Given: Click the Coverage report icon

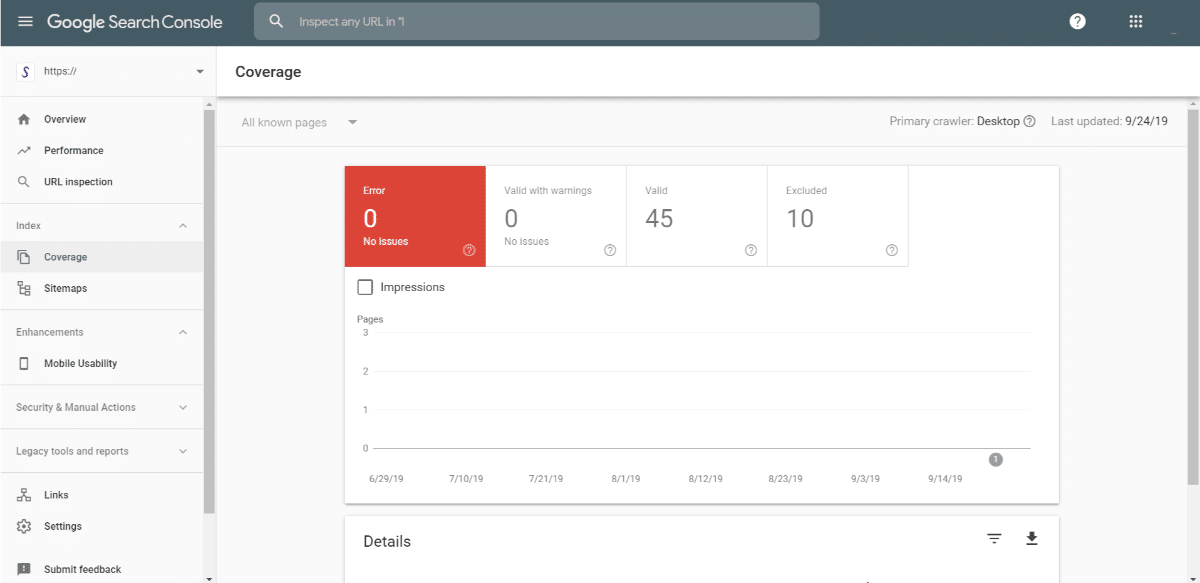Looking at the screenshot, I should [25, 256].
